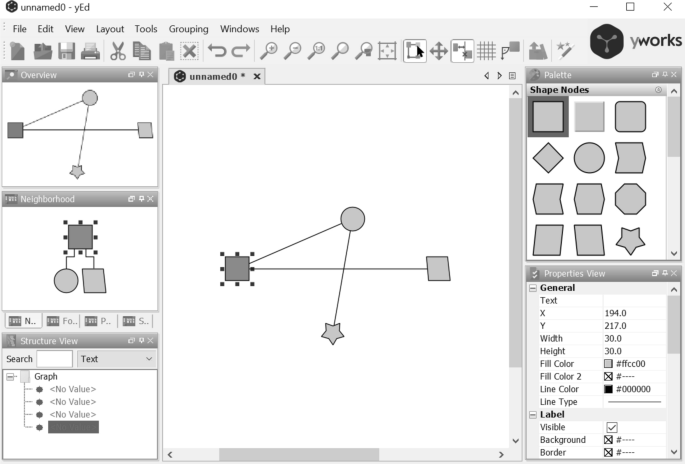Toggle the label Visible checkbox

(612, 427)
